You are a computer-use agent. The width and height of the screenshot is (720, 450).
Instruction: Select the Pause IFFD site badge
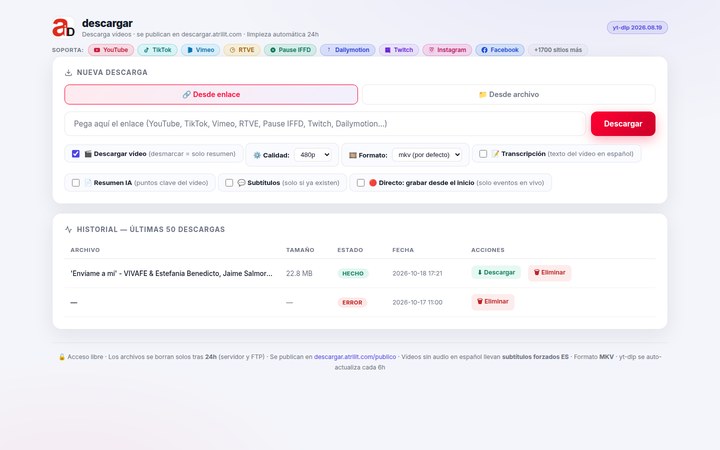click(x=290, y=50)
